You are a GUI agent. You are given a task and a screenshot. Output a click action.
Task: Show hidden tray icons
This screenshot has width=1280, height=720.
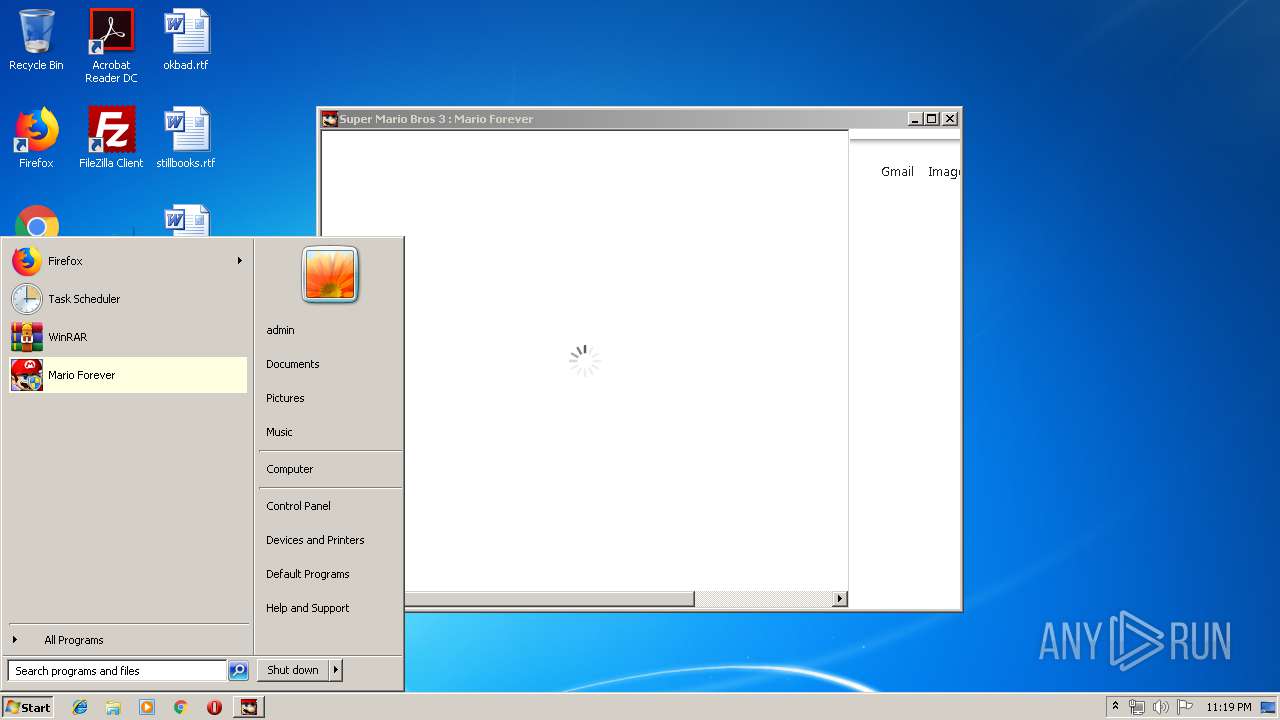pos(1115,707)
